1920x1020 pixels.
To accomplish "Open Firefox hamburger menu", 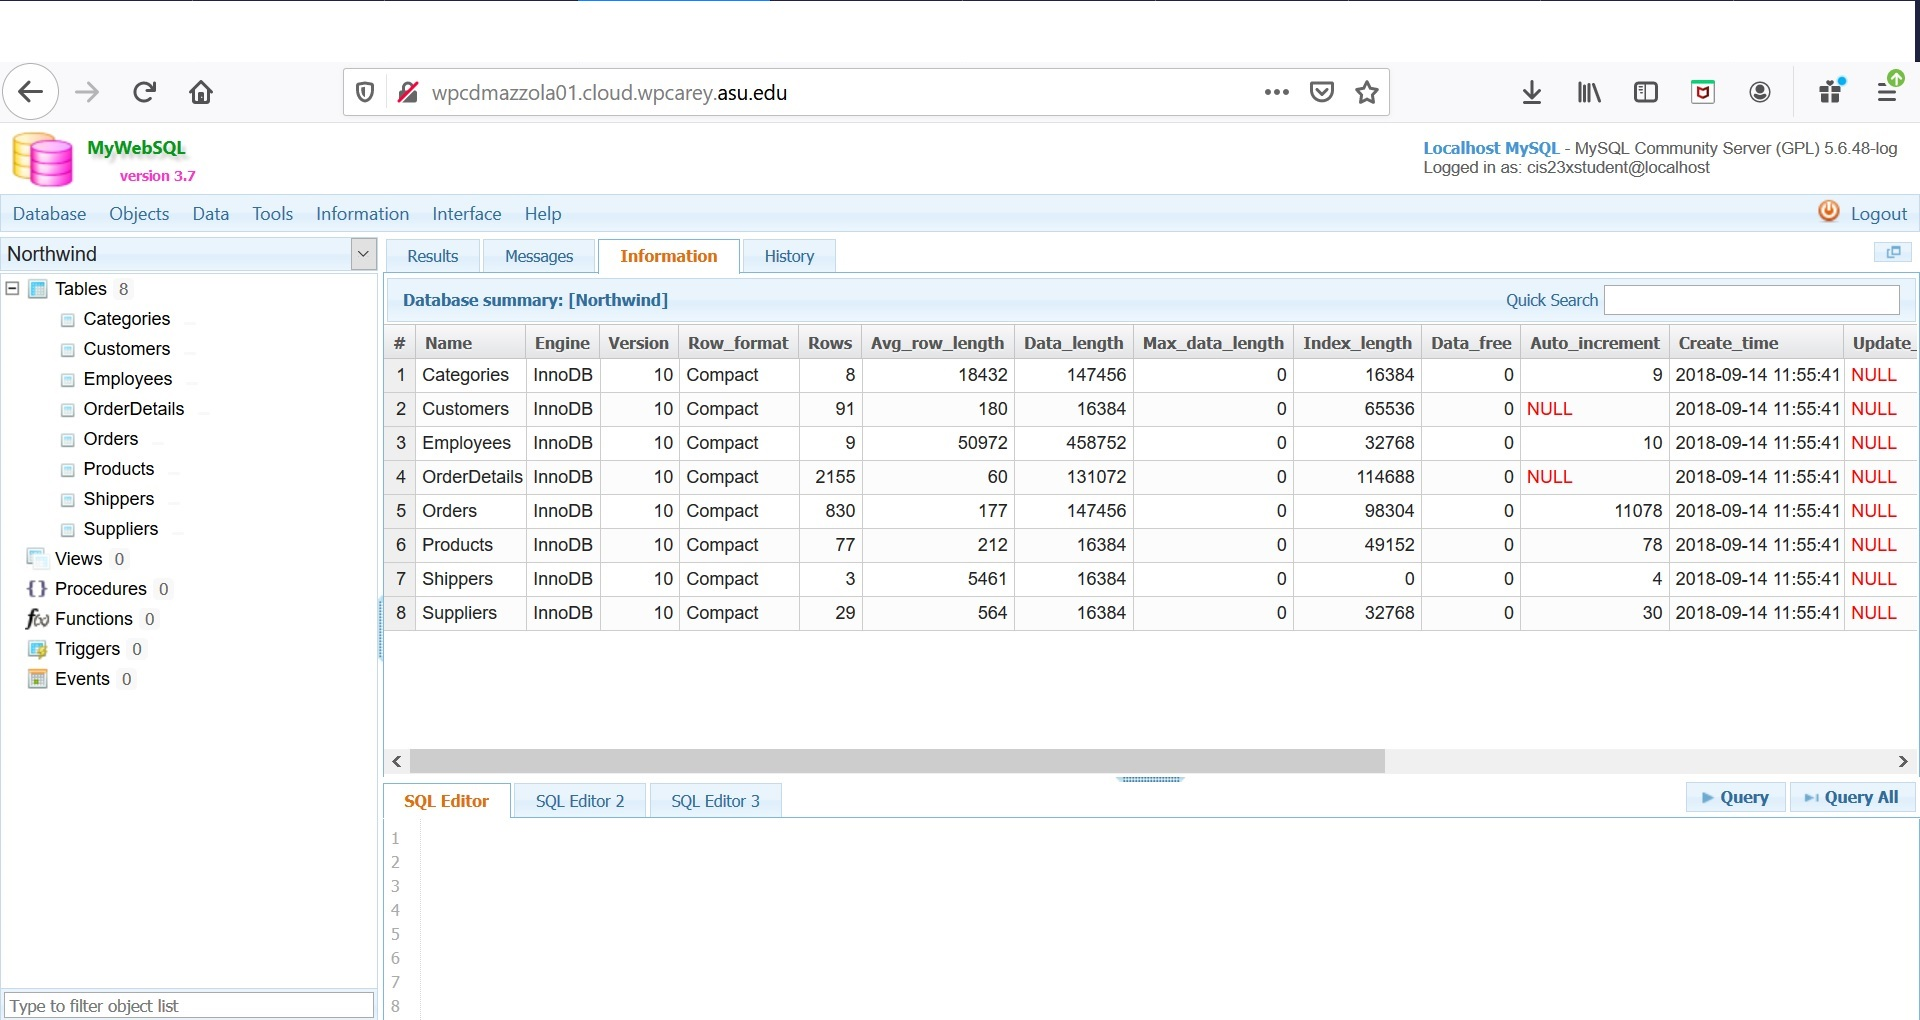I will click(1888, 91).
